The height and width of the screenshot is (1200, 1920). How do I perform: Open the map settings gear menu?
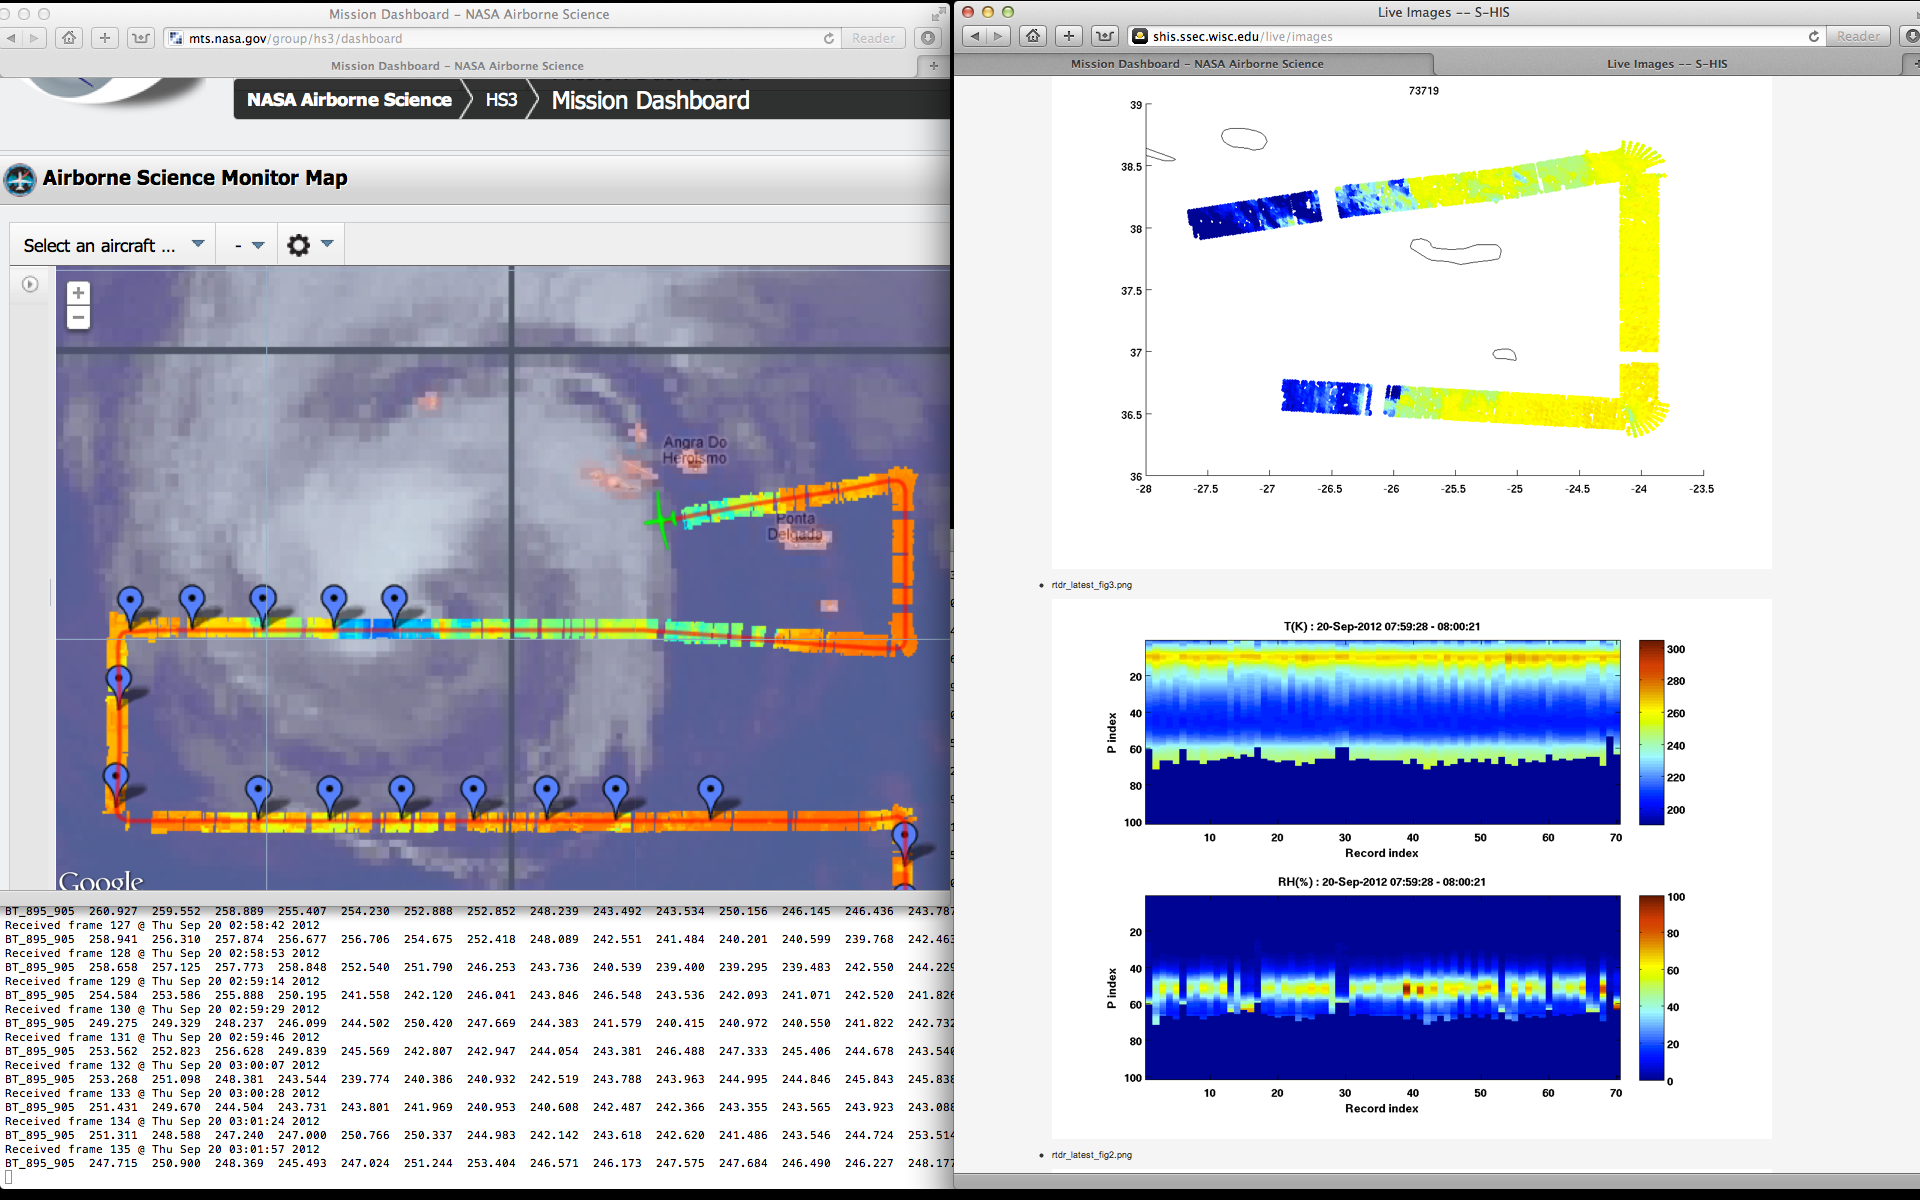click(x=299, y=245)
